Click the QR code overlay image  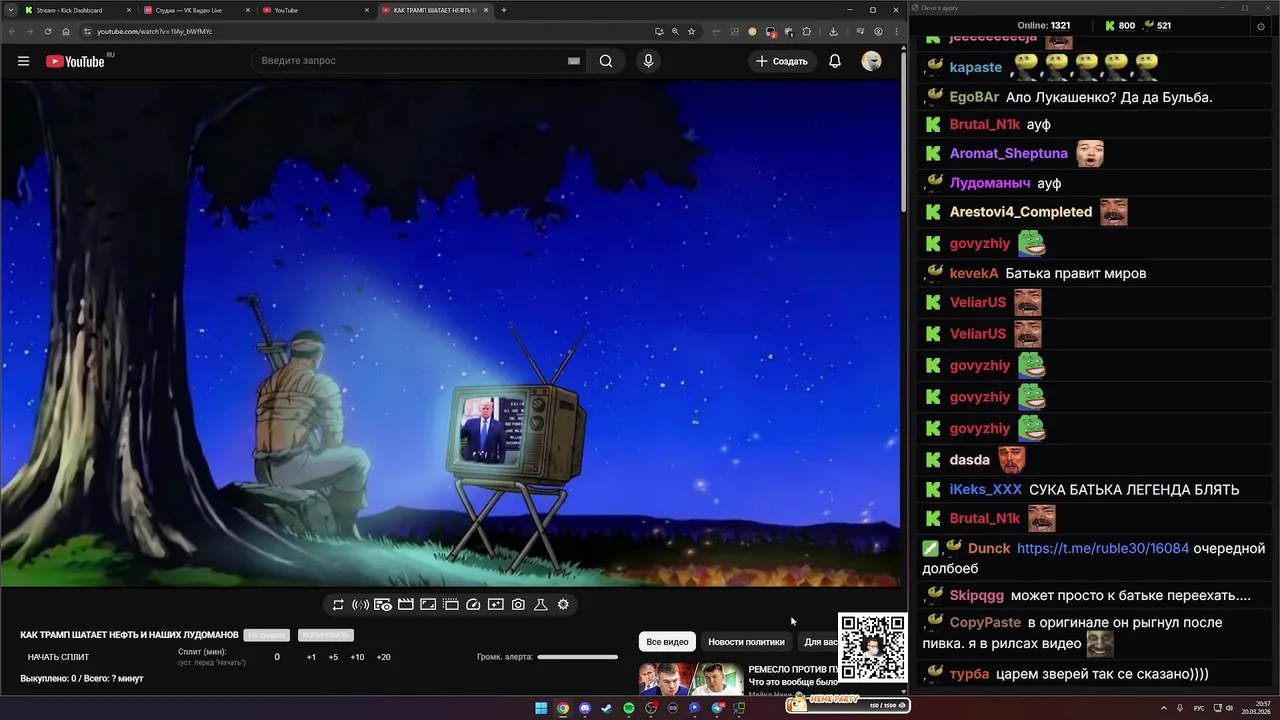(x=872, y=647)
